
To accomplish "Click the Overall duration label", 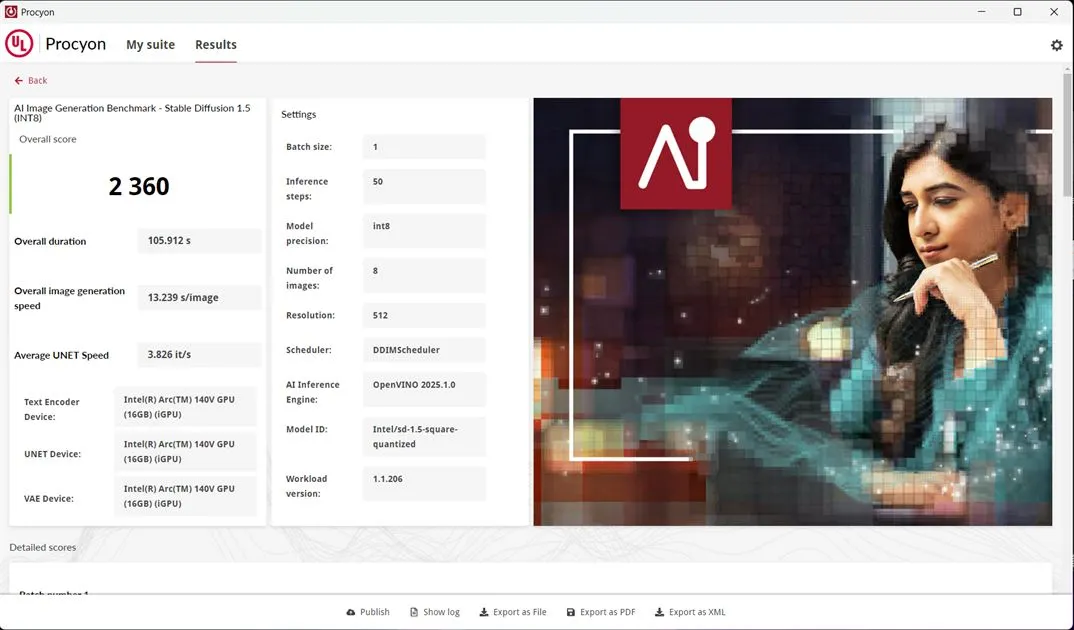I will pos(50,242).
